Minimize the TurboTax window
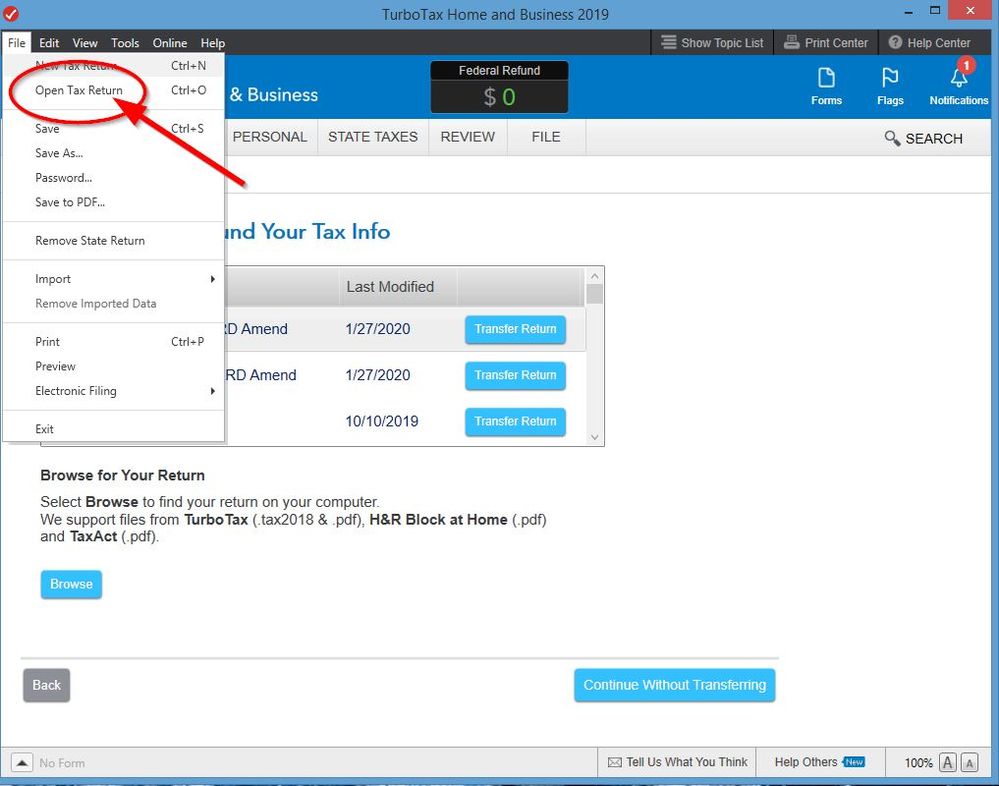Image resolution: width=999 pixels, height=786 pixels. (909, 12)
